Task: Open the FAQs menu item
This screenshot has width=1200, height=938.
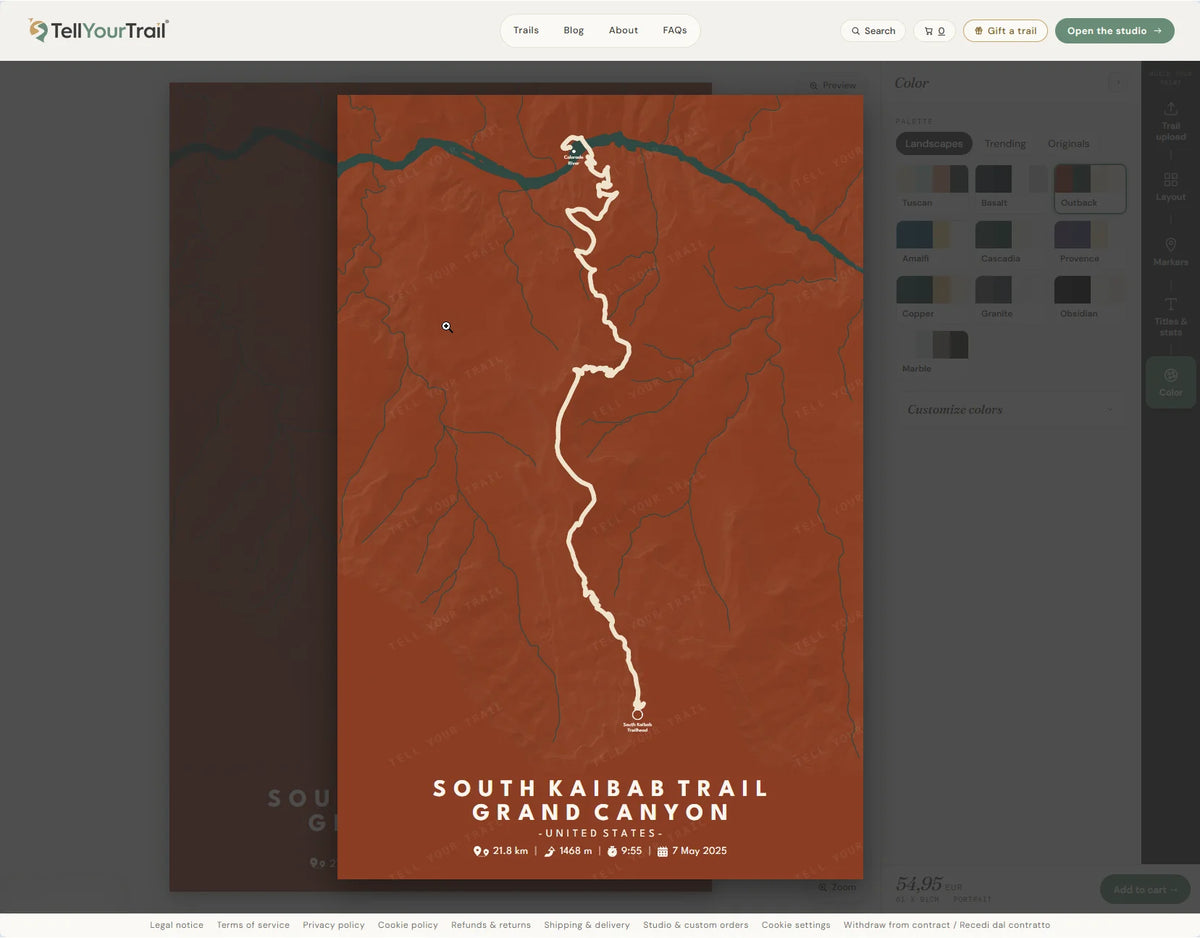Action: [x=675, y=30]
